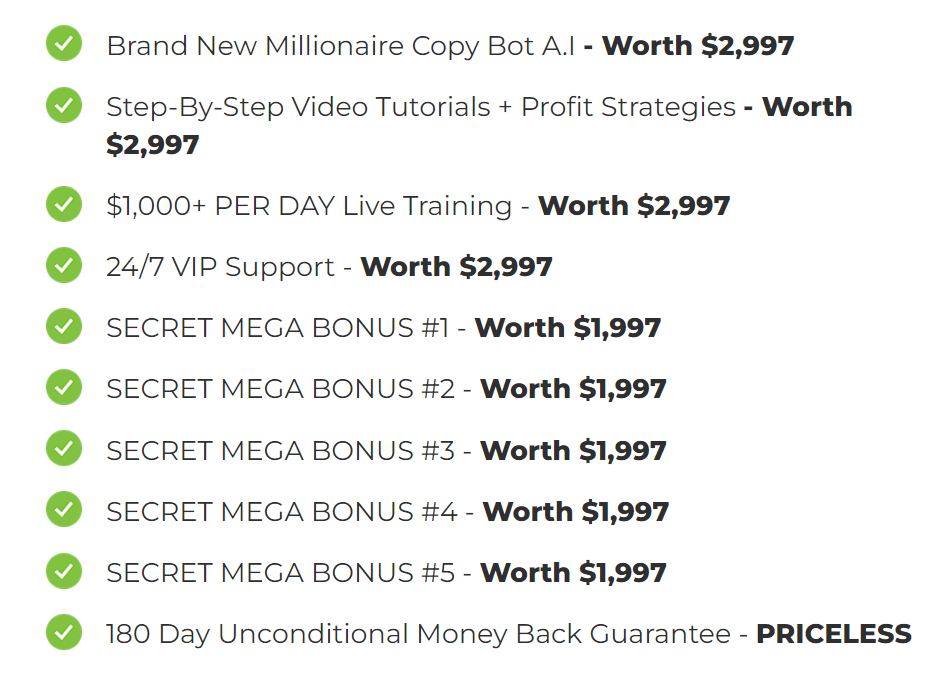Click the green checkmark beside Millionaire Copy Bot A.I
The image size is (943, 680).
point(64,43)
